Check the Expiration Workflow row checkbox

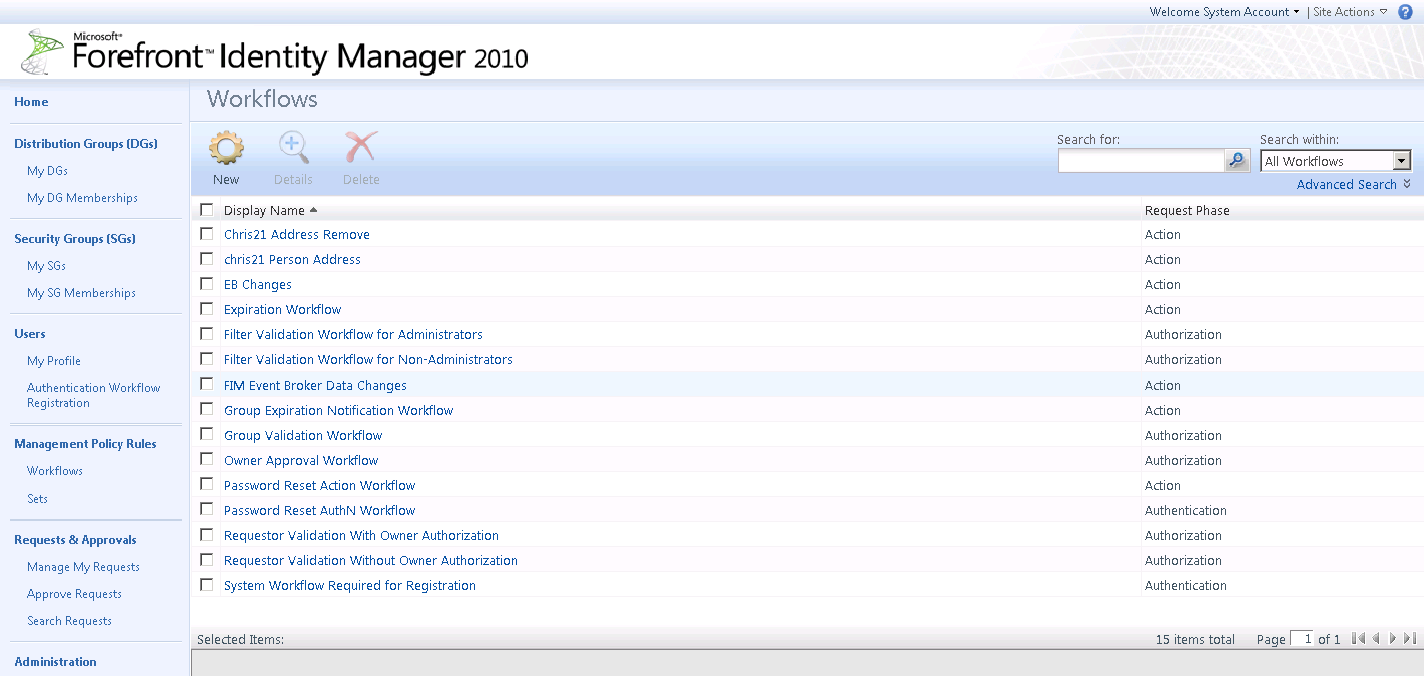tap(207, 309)
